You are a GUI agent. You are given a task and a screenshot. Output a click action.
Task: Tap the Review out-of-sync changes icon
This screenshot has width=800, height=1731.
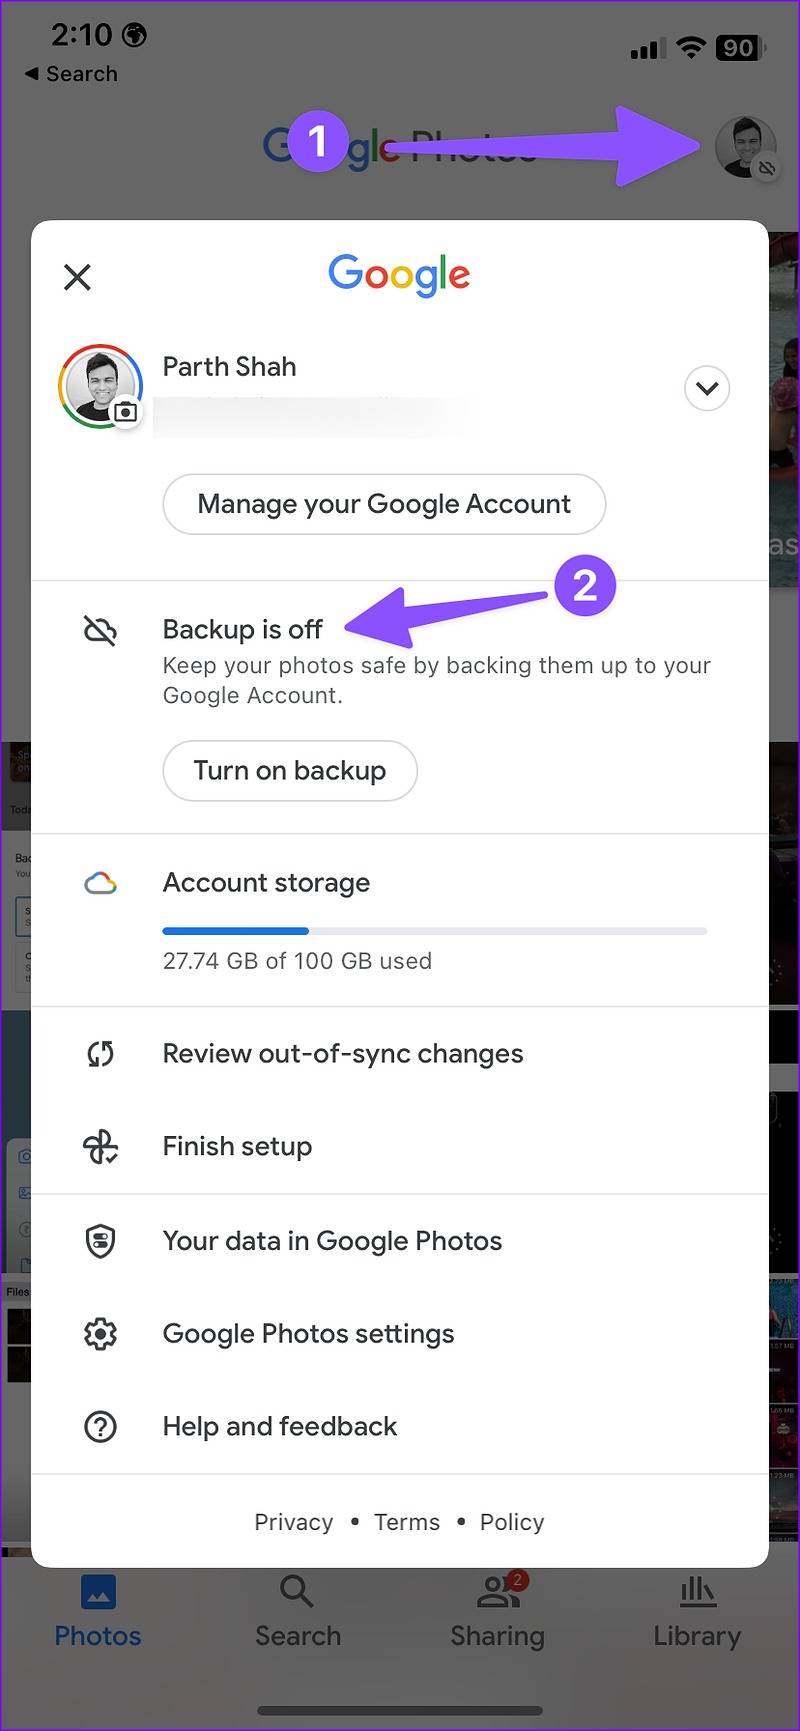(x=100, y=1053)
